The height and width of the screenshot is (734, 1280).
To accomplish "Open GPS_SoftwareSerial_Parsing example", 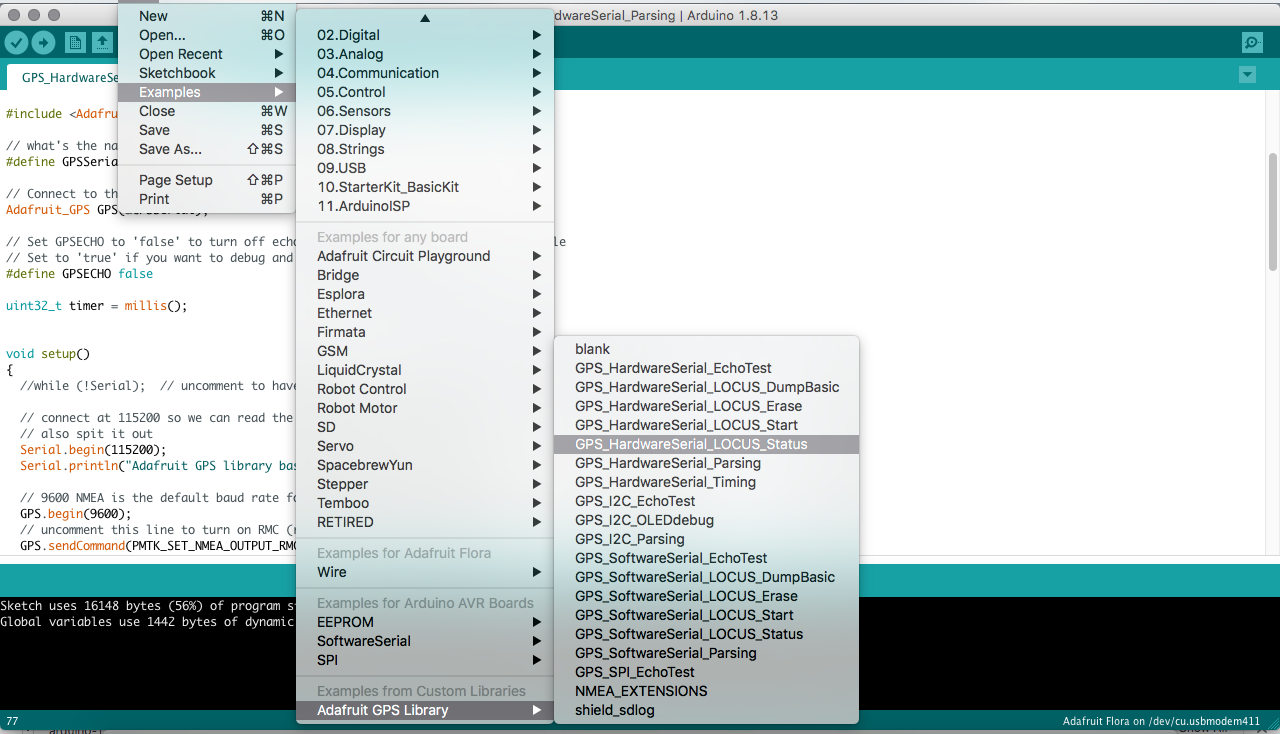I will click(x=706, y=653).
